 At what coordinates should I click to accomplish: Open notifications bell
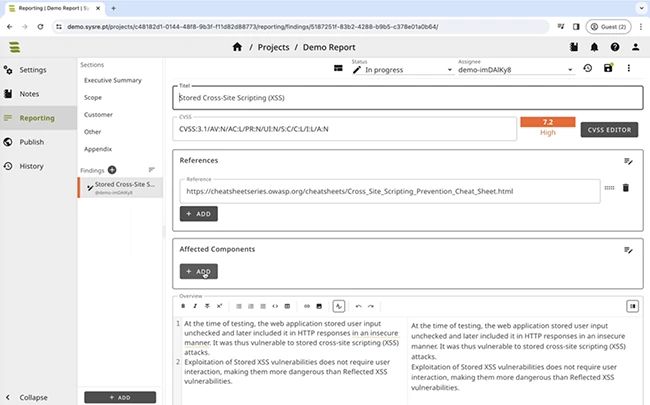594,47
